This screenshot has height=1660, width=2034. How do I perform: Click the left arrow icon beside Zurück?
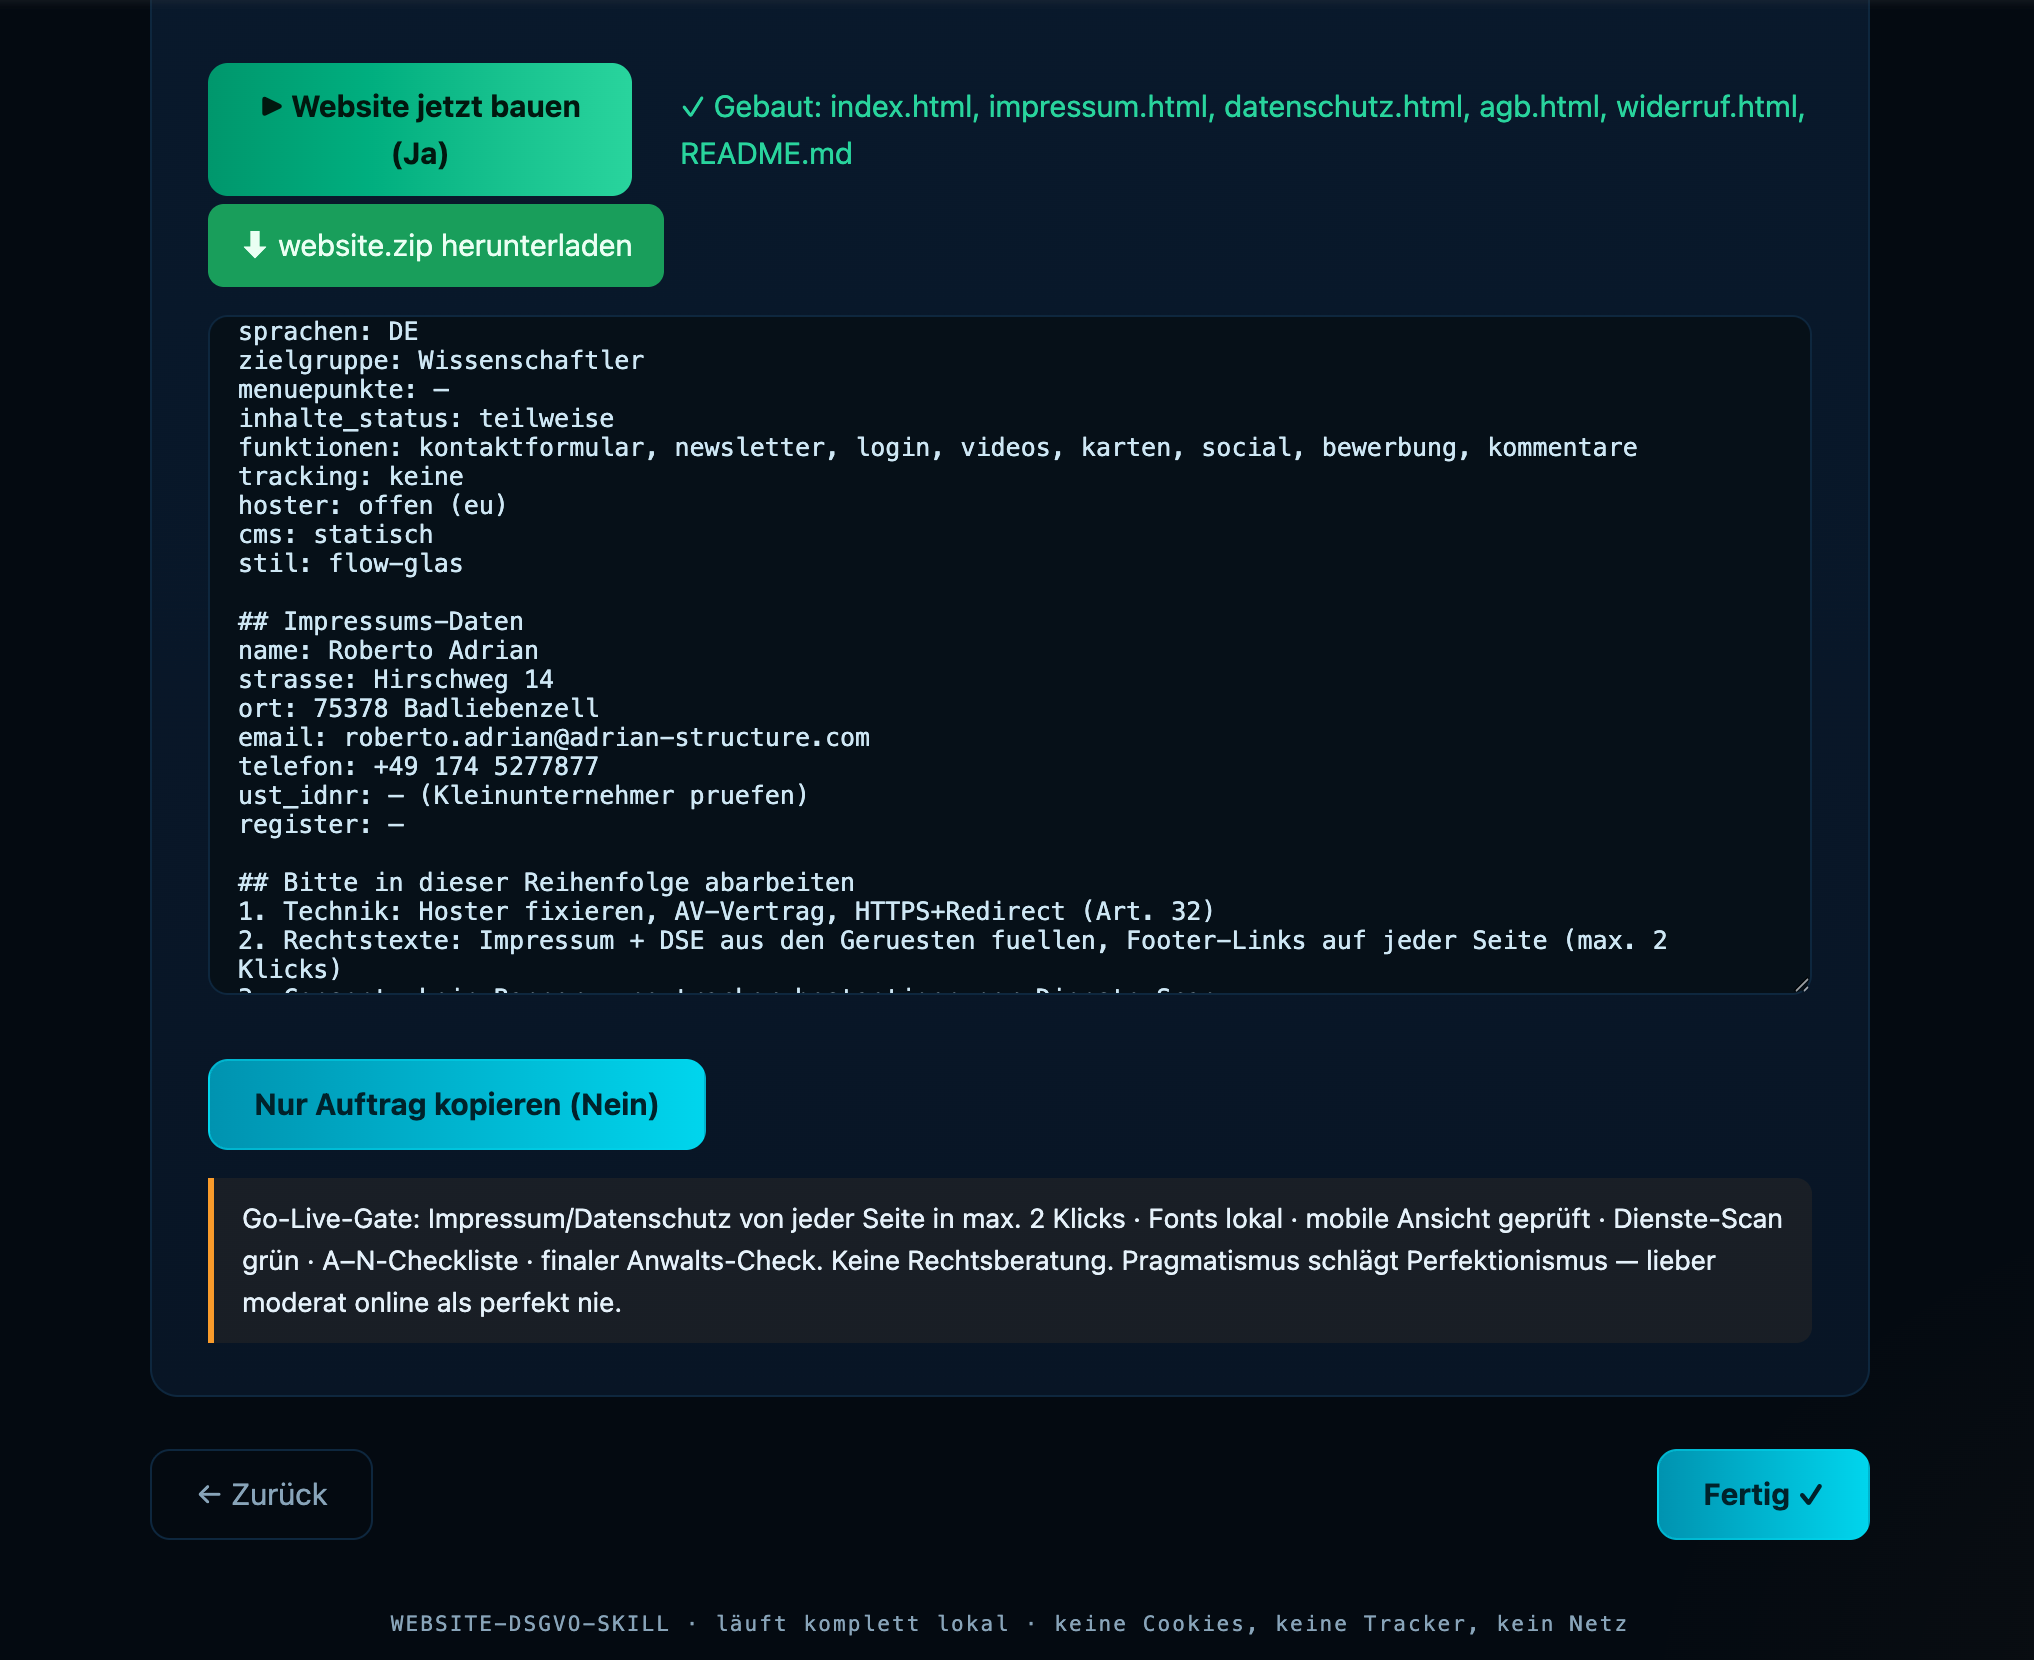209,1494
